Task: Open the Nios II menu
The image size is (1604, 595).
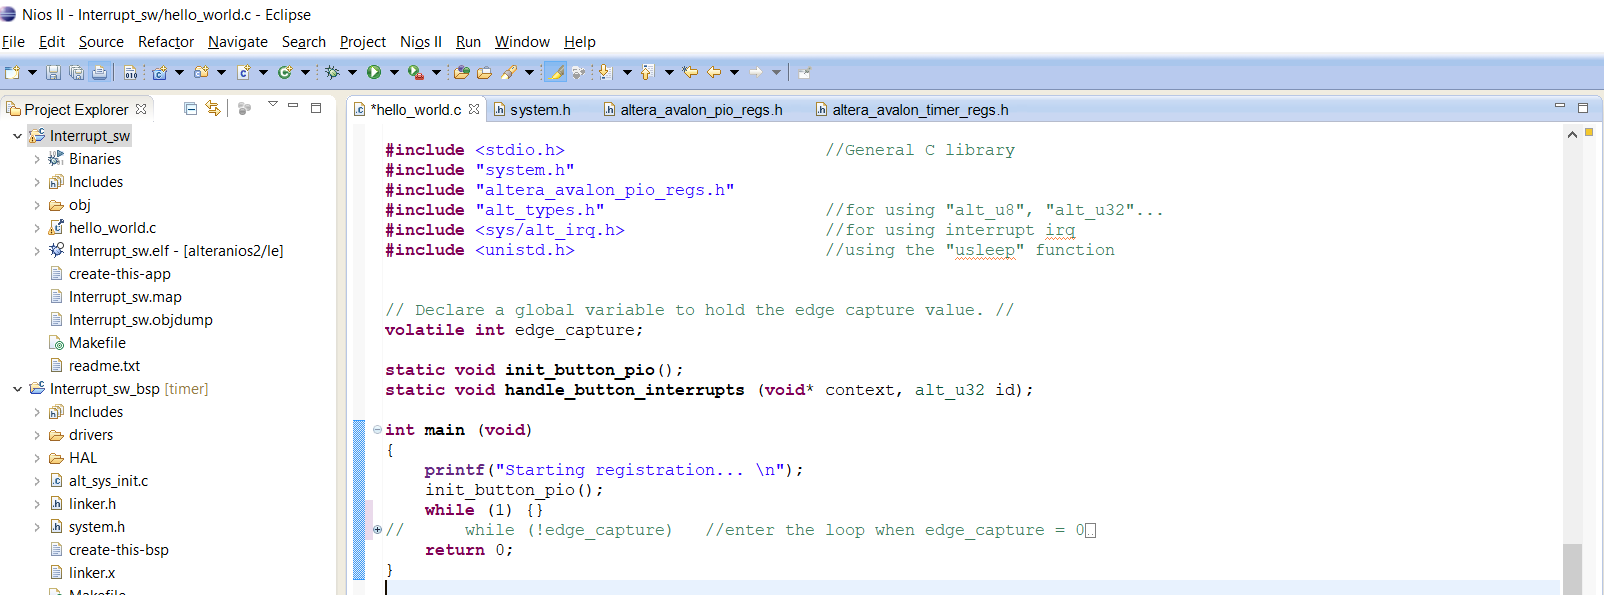Action: pos(420,42)
